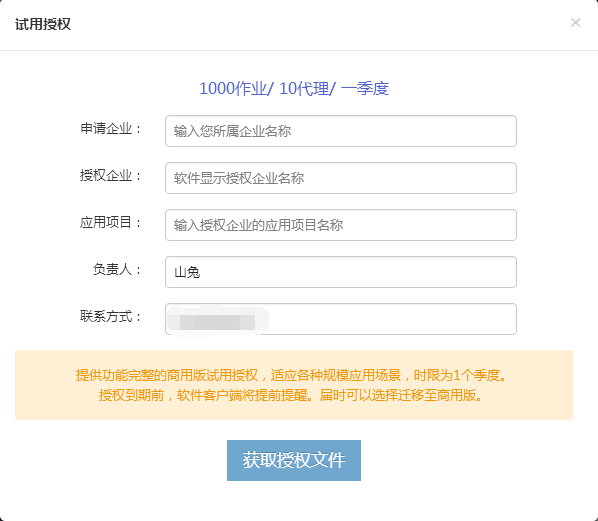598x521 pixels.
Task: Focus the 联系方式 contact input field
Action: [x=341, y=319]
